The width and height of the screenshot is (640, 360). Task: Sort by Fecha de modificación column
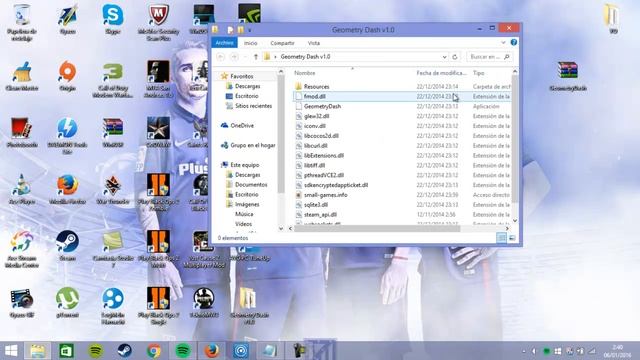[x=441, y=73]
